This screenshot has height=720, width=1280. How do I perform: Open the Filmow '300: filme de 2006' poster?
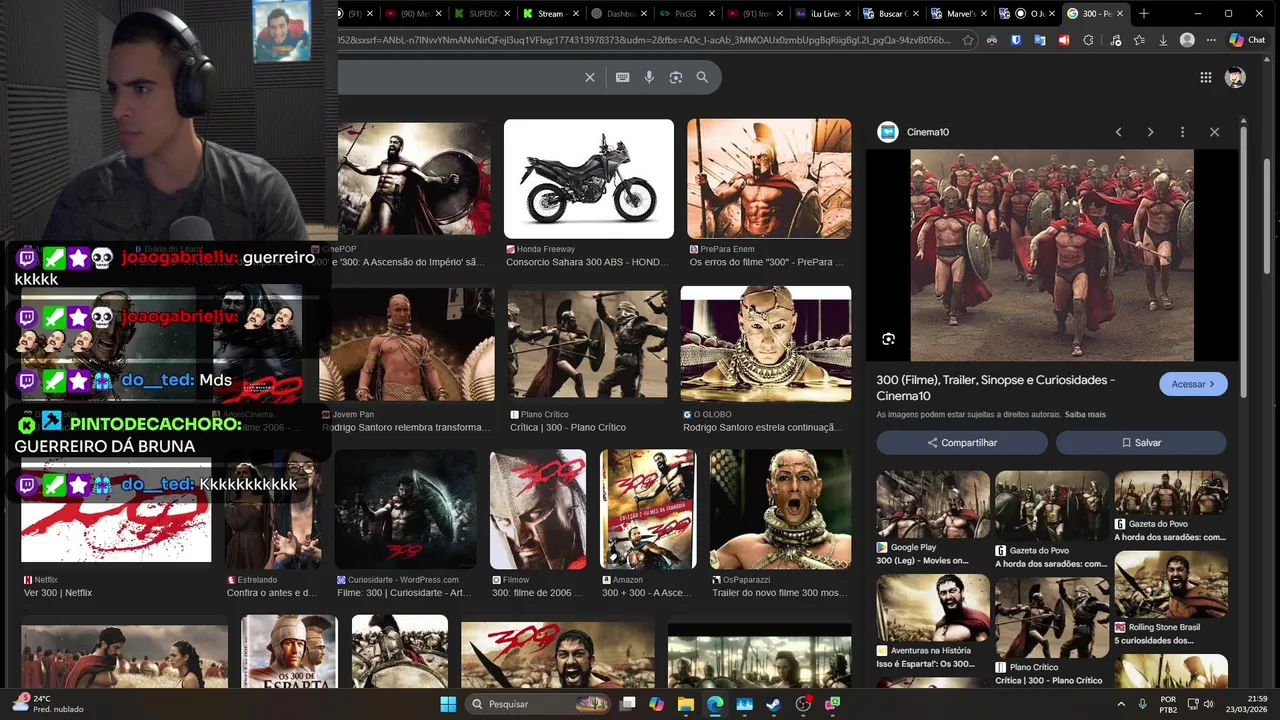tap(538, 509)
